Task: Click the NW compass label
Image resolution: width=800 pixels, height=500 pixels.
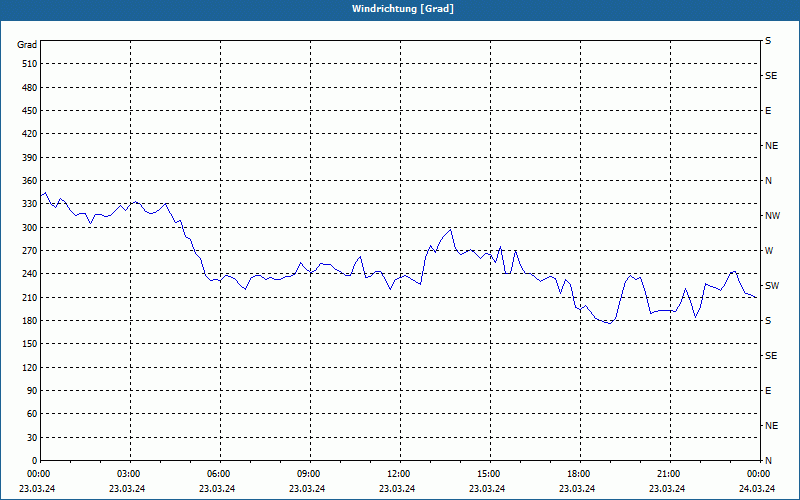Action: (x=772, y=216)
